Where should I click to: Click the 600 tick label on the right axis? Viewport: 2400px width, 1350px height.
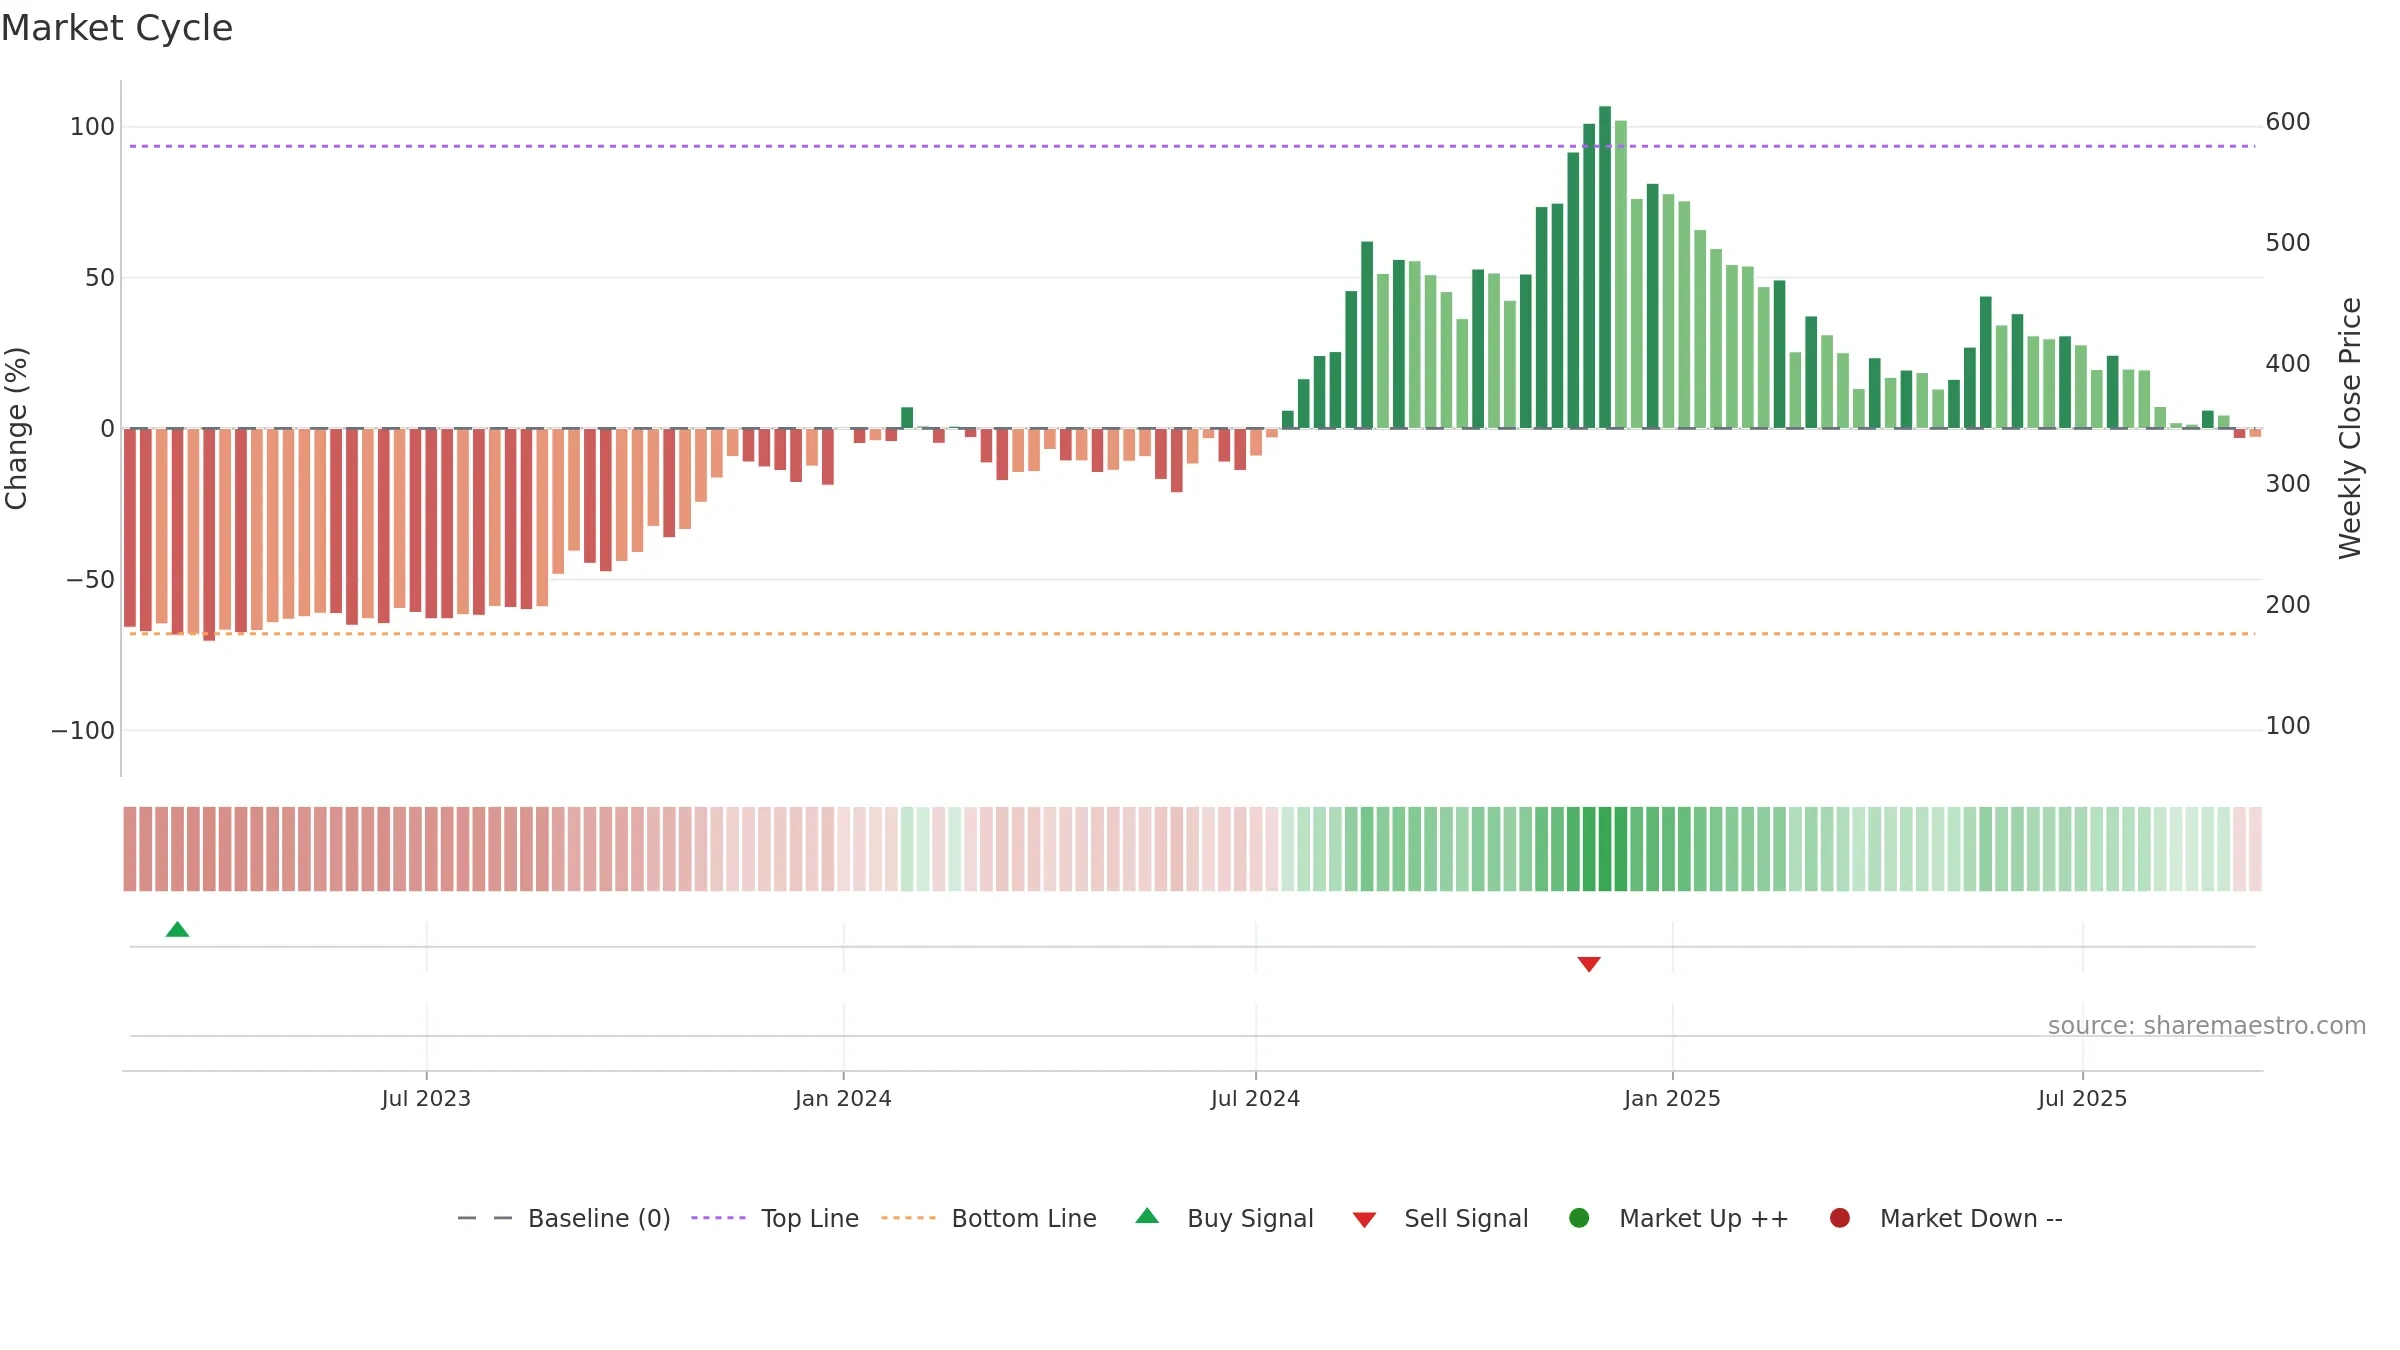coord(2288,122)
